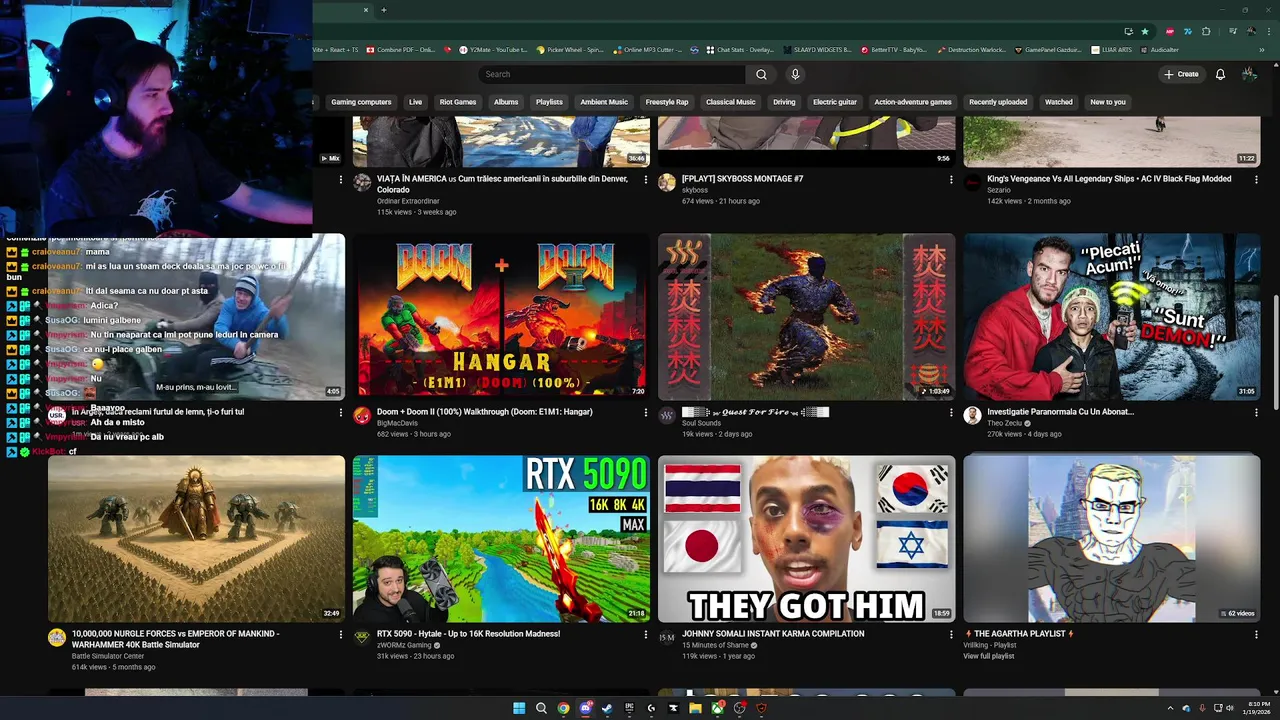Open BetterTTV bookmark

tap(894, 50)
